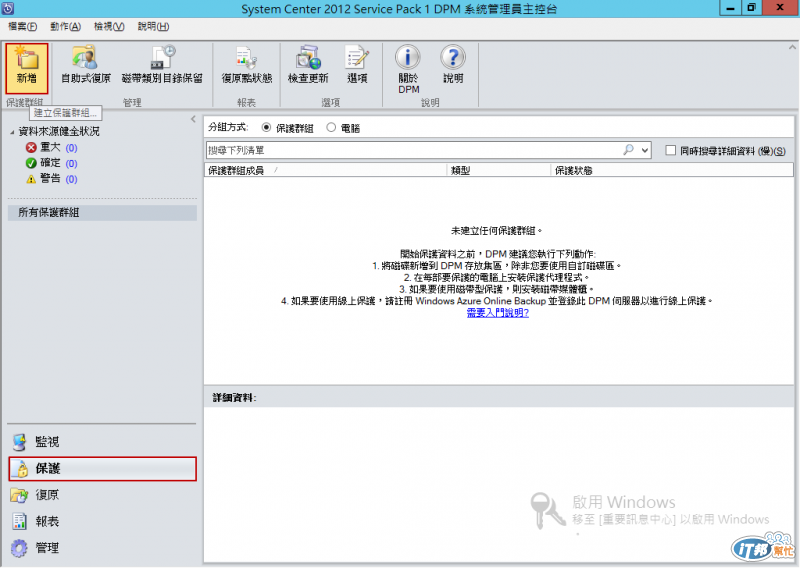Enable 同時搜尋詳細資料 checkbox
Viewport: 800px width, 568px height.
pyautogui.click(x=671, y=150)
